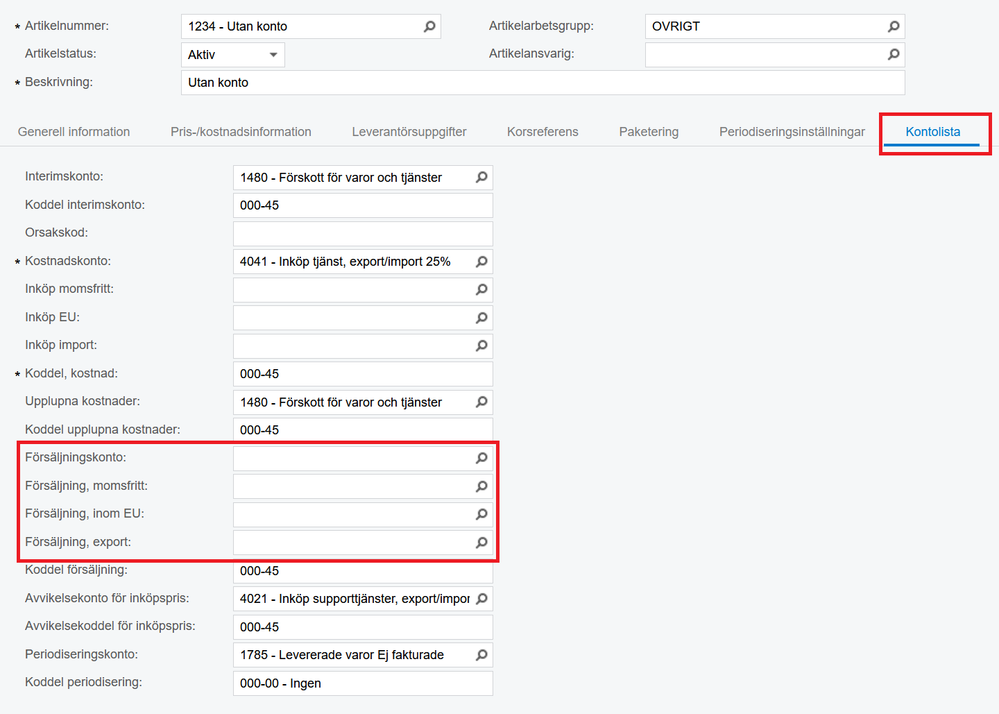Viewport: 999px width, 714px height.
Task: Click the Orsakskod input field
Action: tap(362, 234)
